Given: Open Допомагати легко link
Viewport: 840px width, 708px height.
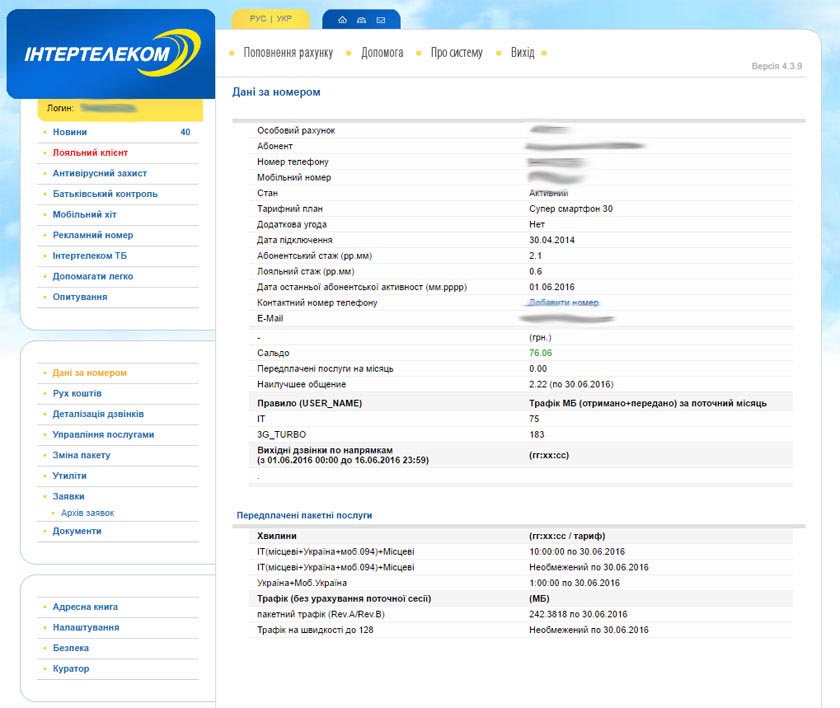Looking at the screenshot, I should click(93, 276).
